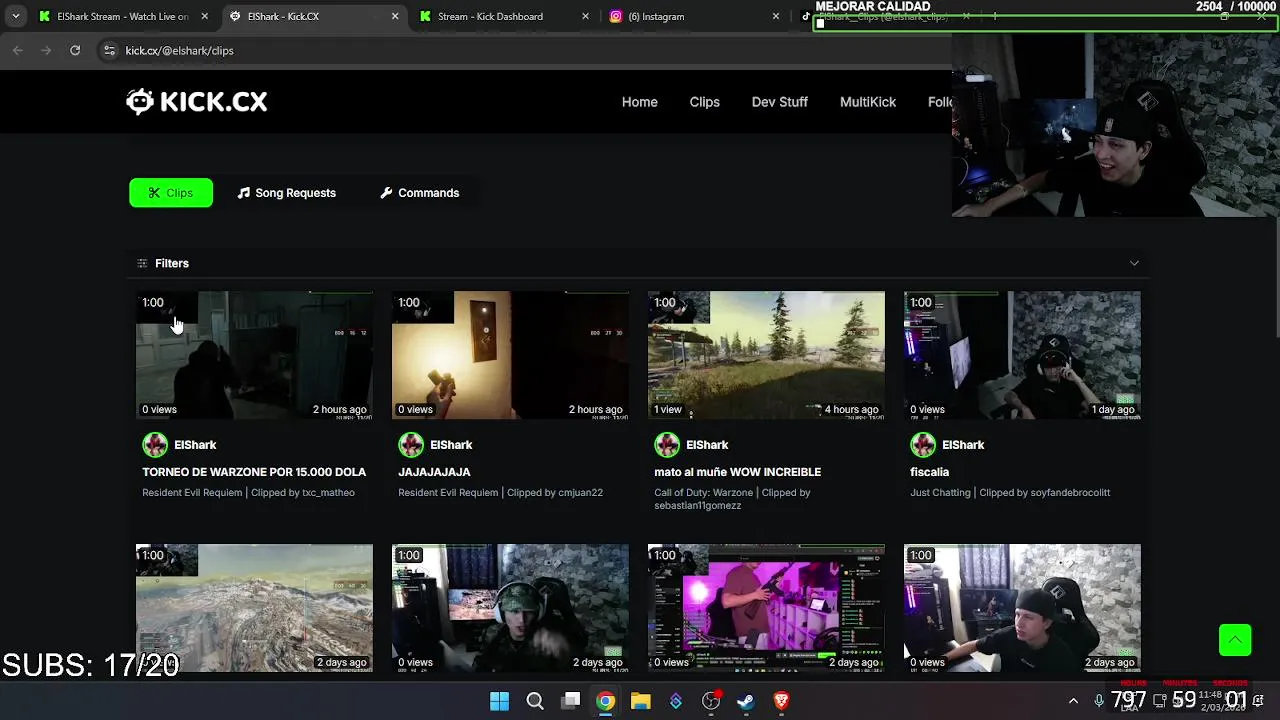Open the snowy map clip from 2 days ago

(254, 608)
